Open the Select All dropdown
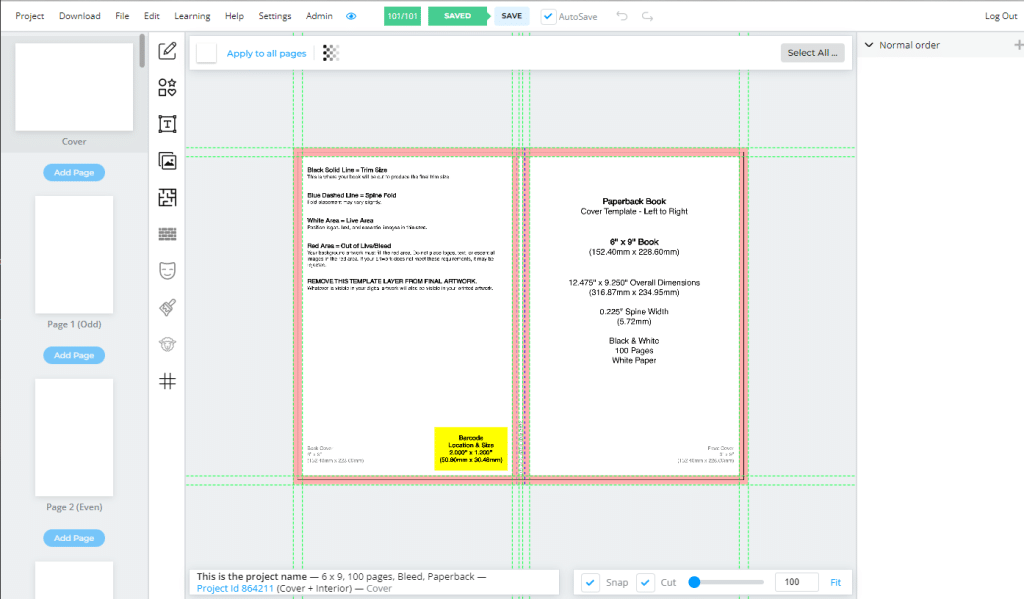This screenshot has height=599, width=1024. coord(812,53)
